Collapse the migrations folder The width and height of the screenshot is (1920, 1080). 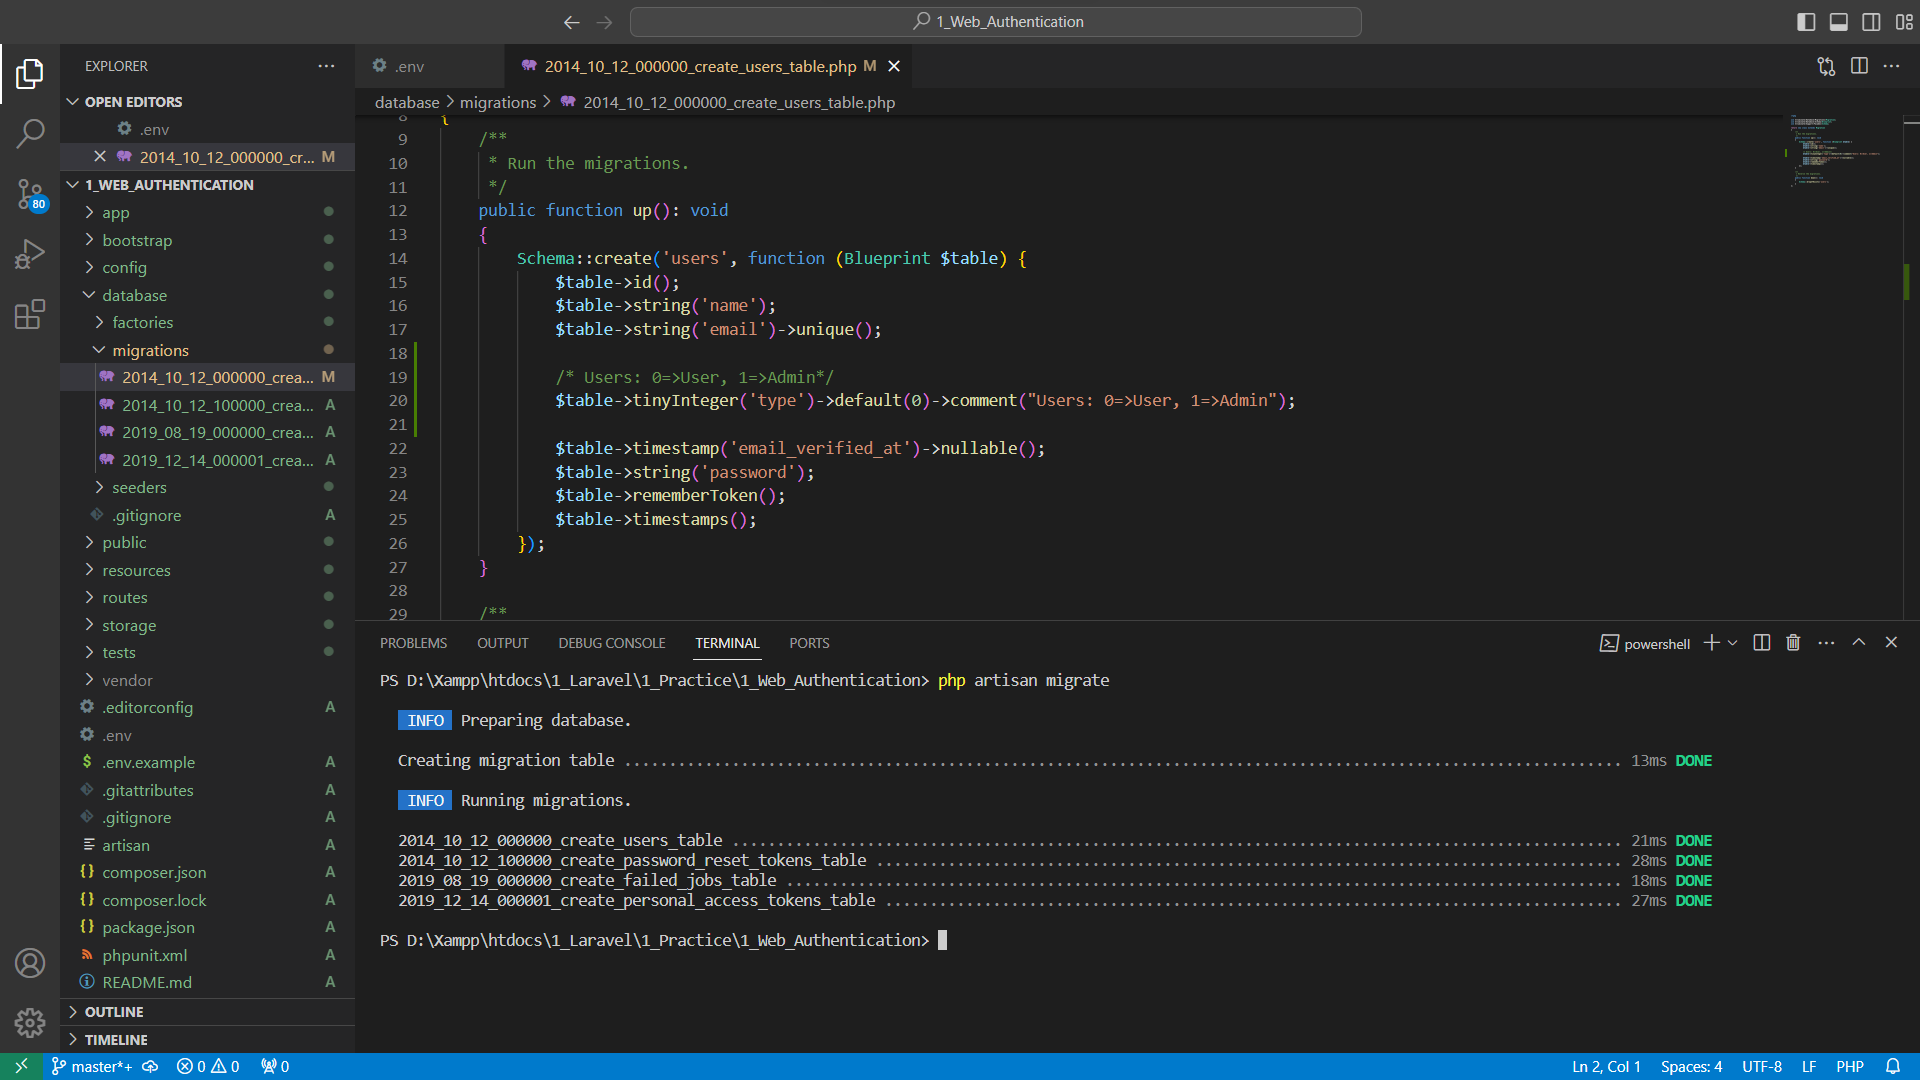click(150, 350)
